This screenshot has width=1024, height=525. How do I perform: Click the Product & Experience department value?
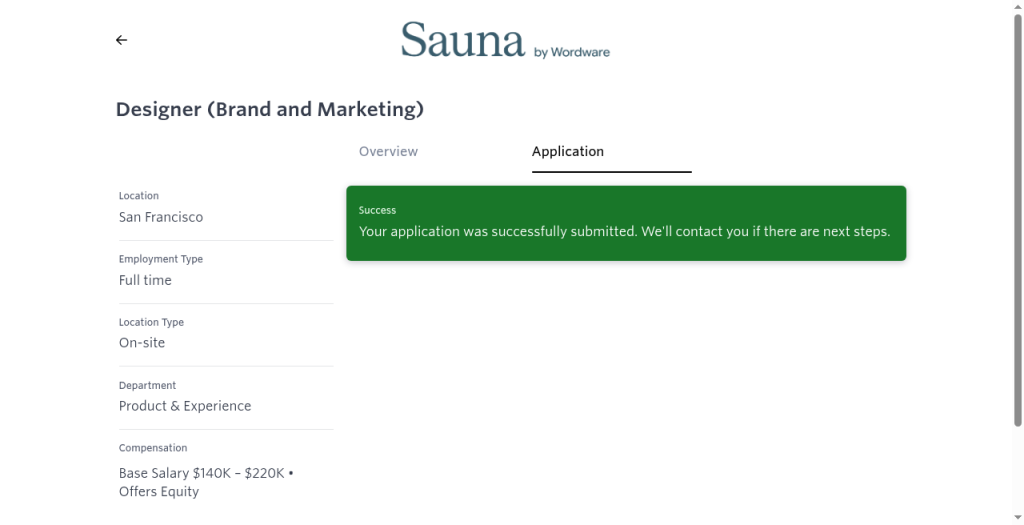pos(185,406)
